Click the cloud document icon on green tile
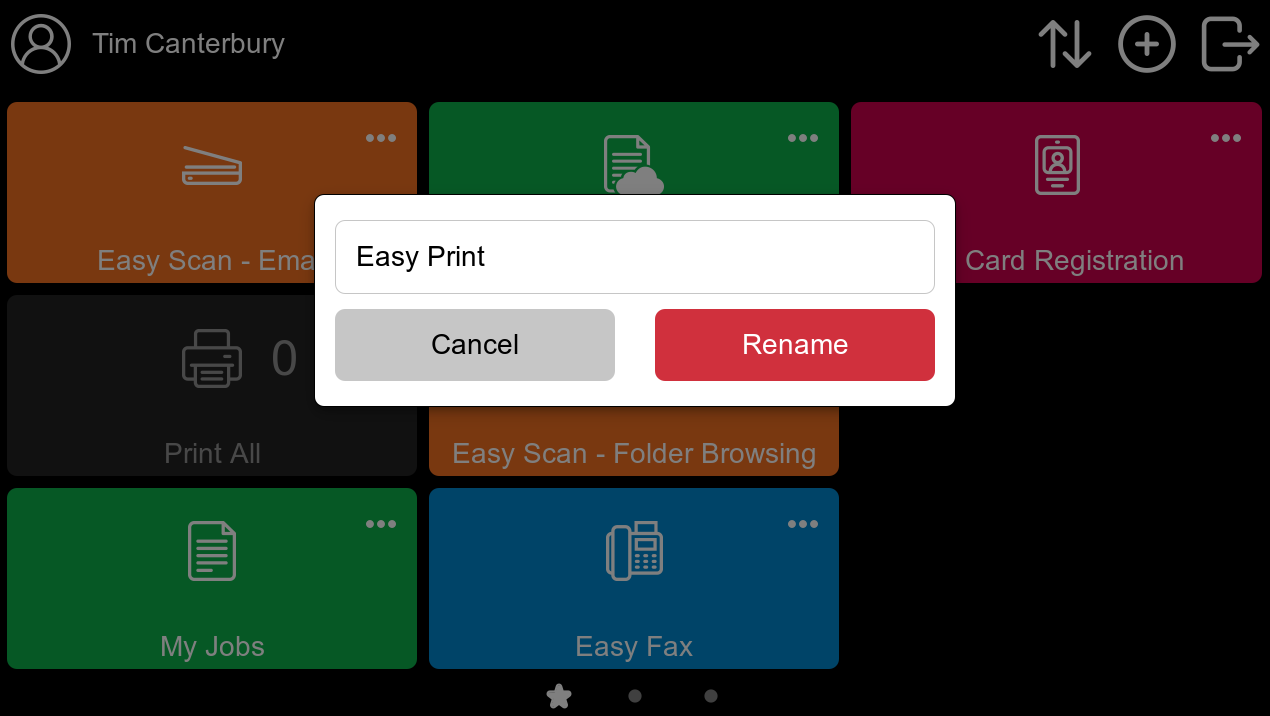 point(634,165)
